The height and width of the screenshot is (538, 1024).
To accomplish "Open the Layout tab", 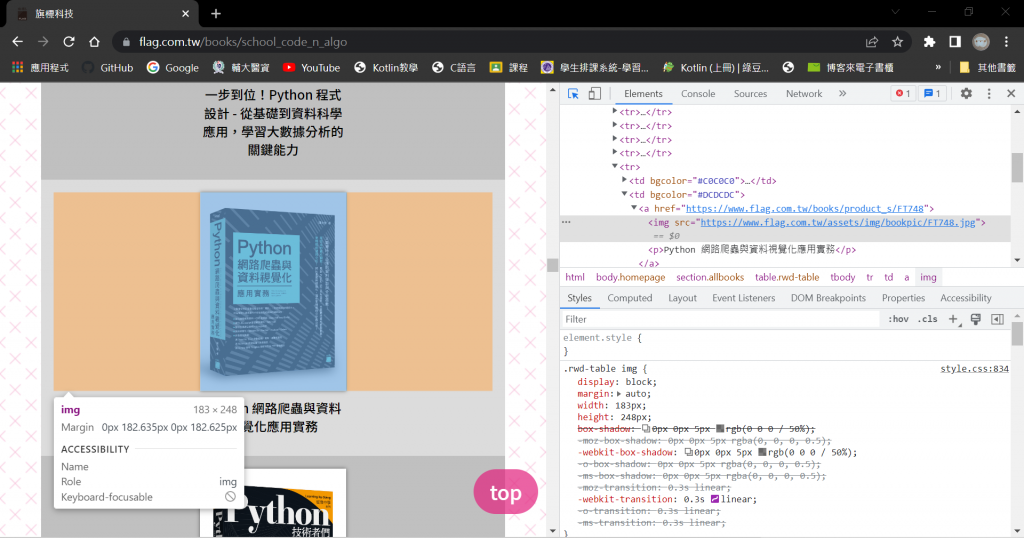I will coord(682,298).
